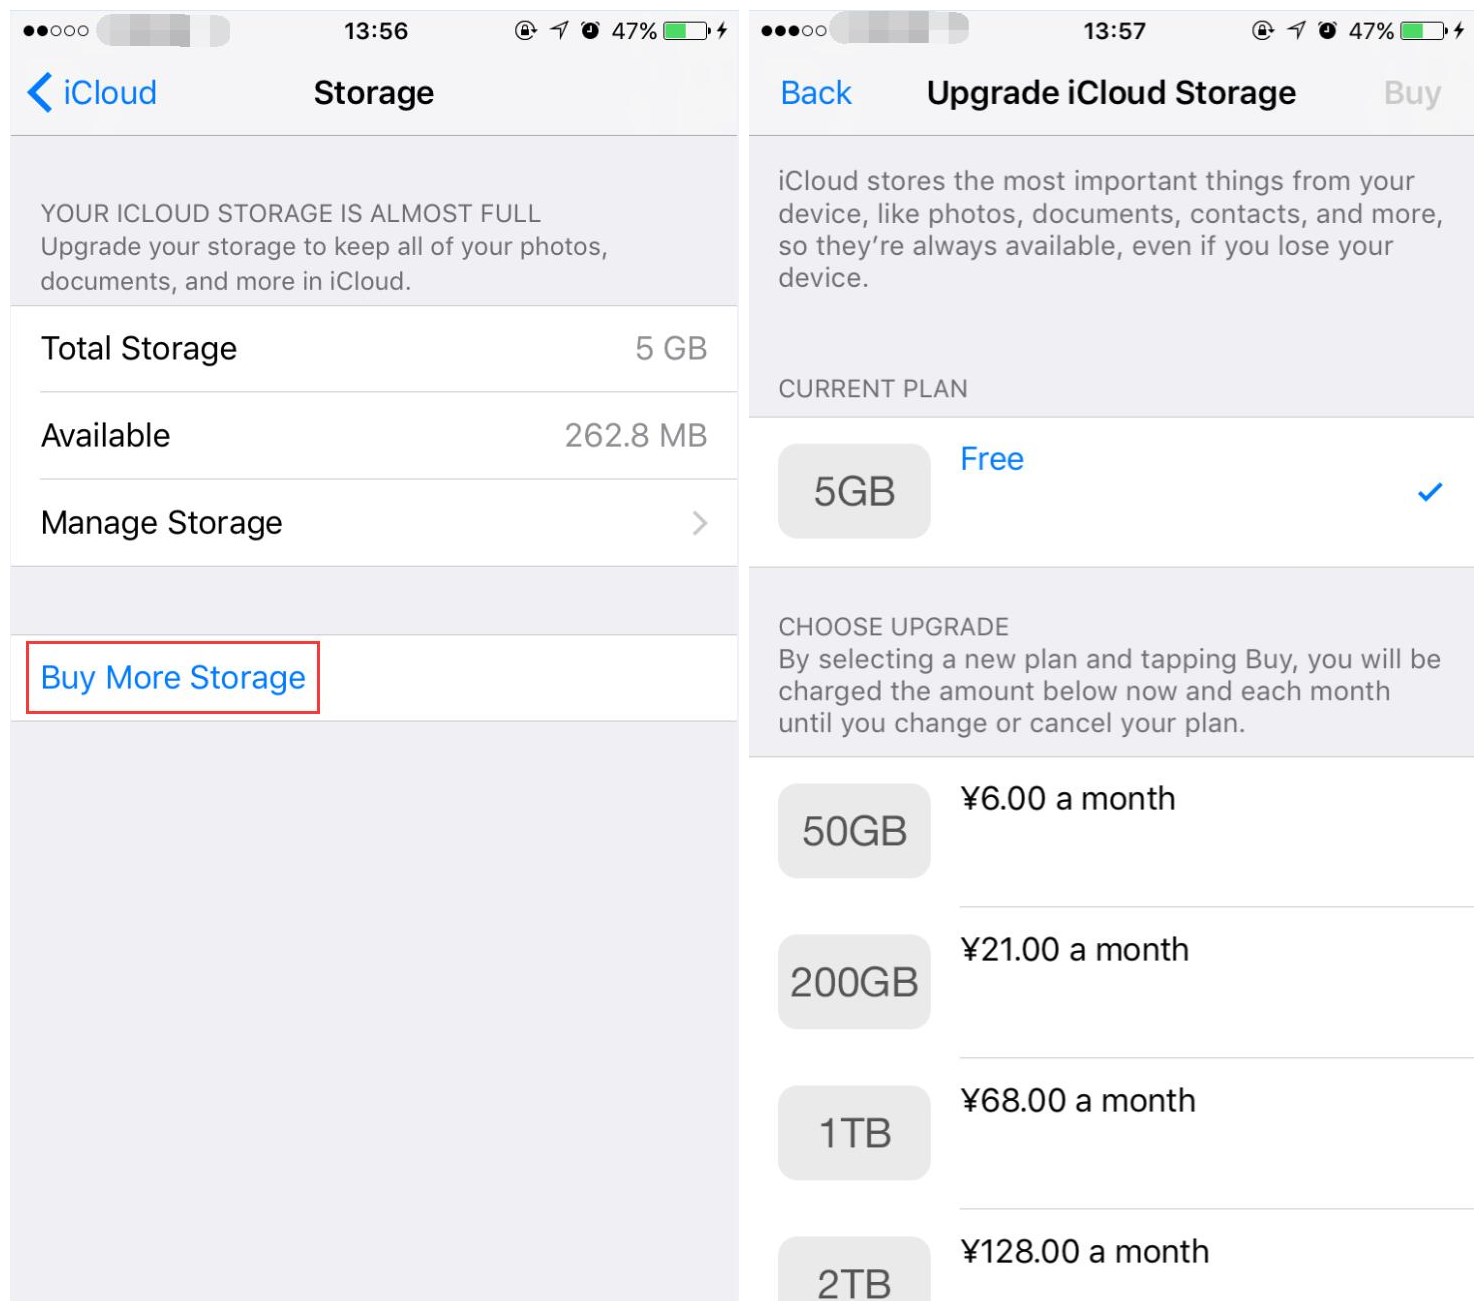The image size is (1484, 1311).
Task: Tap the 200GB plan badge
Action: (854, 982)
